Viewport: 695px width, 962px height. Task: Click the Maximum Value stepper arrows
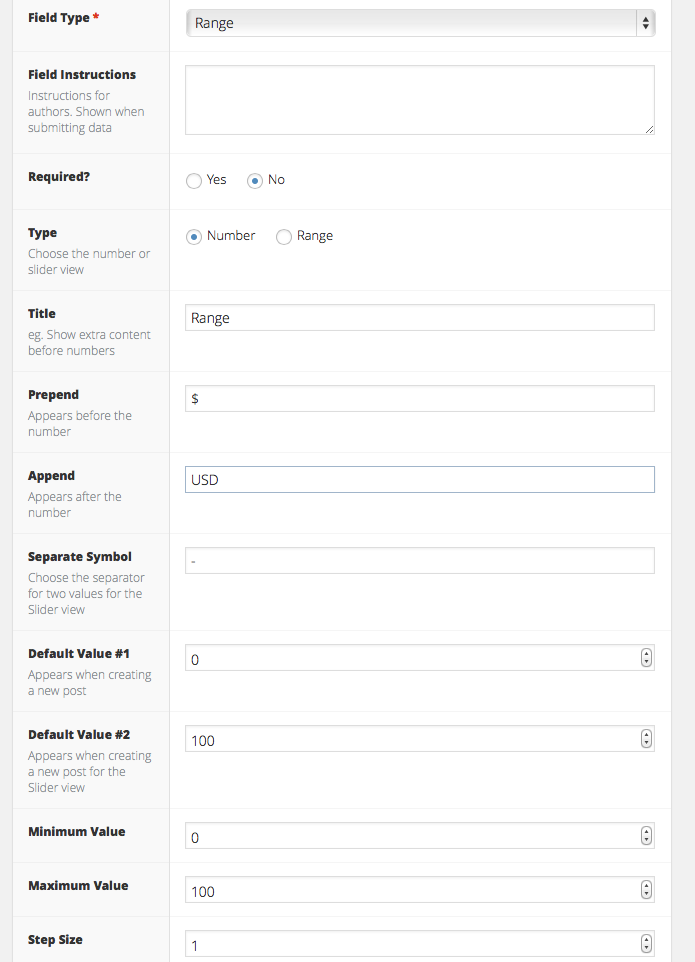(646, 890)
